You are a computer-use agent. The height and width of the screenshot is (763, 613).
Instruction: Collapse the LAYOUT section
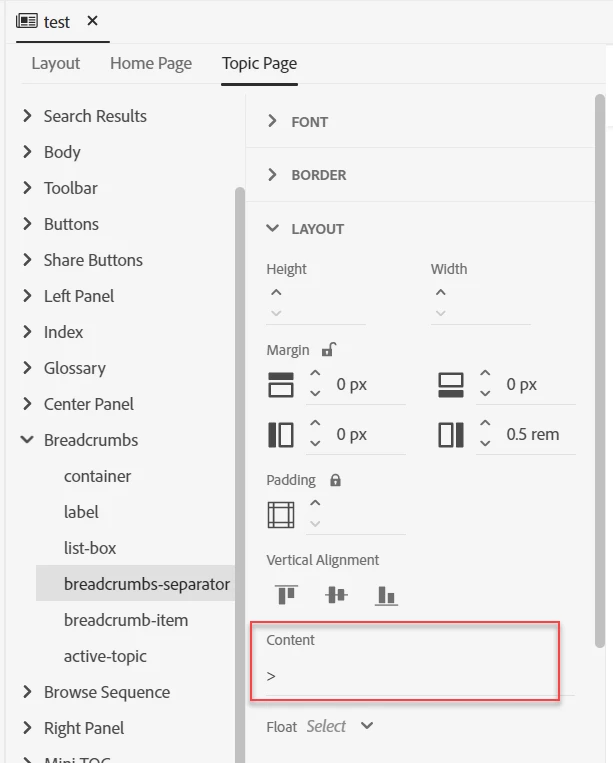[272, 228]
